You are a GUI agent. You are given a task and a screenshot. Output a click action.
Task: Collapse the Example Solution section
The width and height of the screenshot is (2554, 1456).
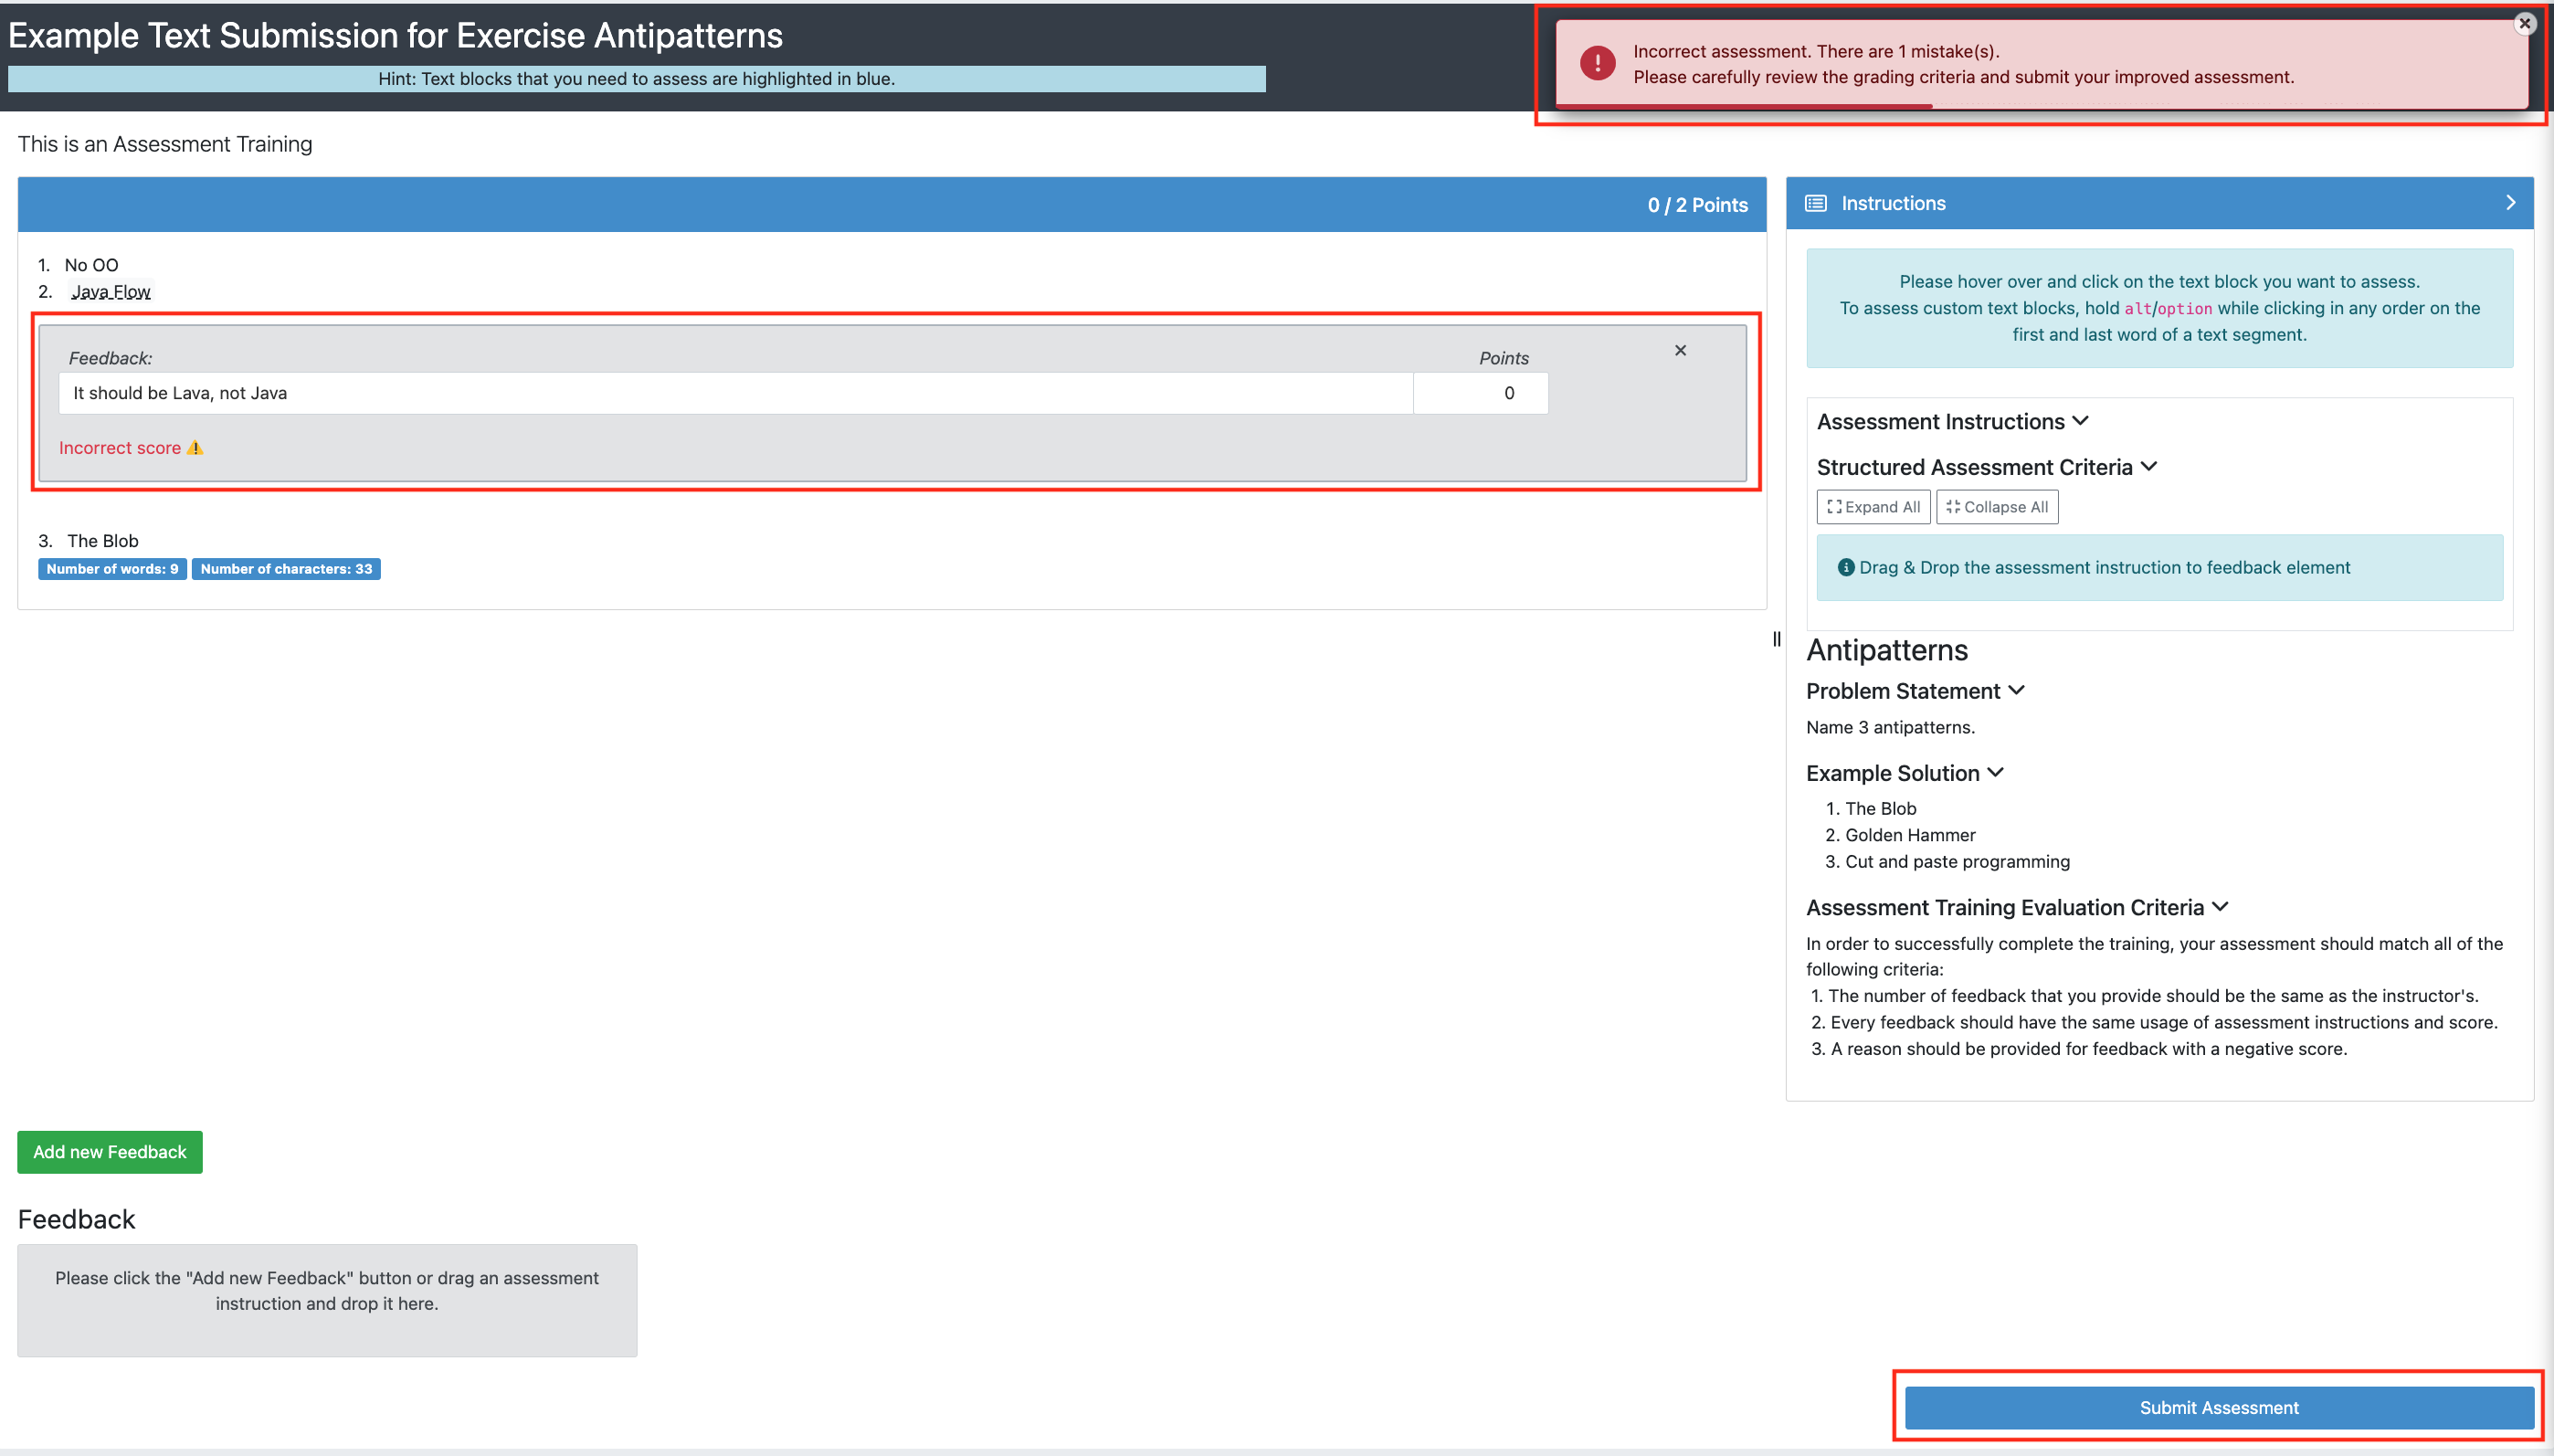click(1996, 772)
